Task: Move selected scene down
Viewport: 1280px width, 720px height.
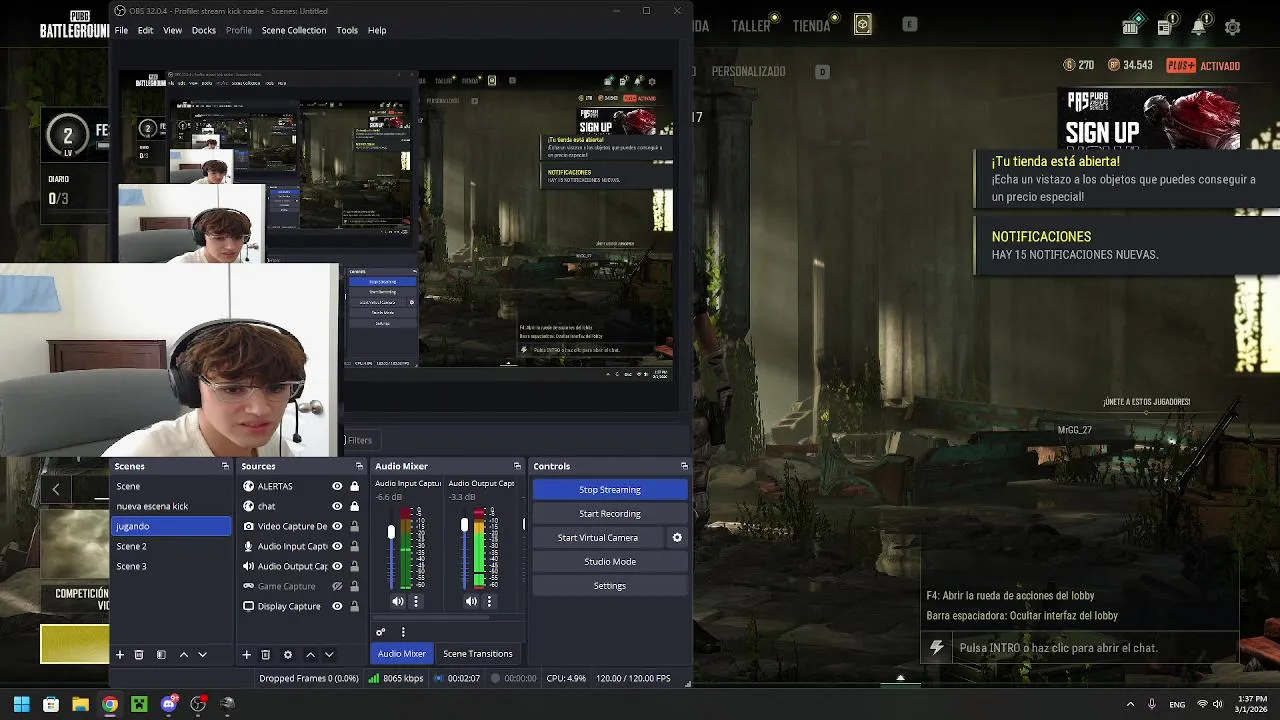Action: pos(202,654)
